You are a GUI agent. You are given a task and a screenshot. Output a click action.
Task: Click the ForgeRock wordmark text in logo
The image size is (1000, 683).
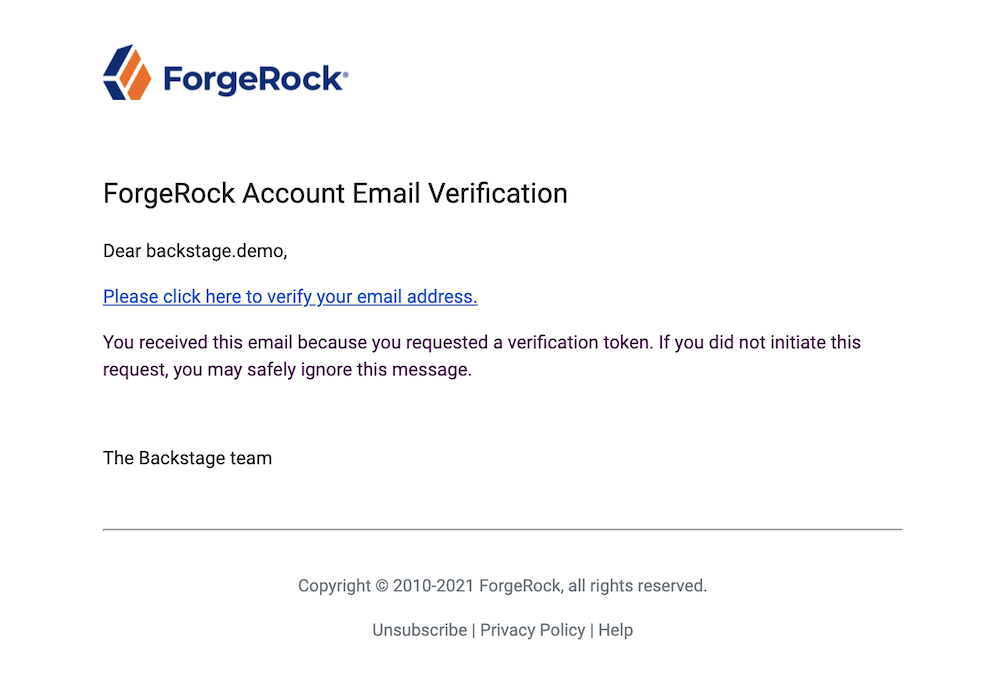[x=252, y=78]
